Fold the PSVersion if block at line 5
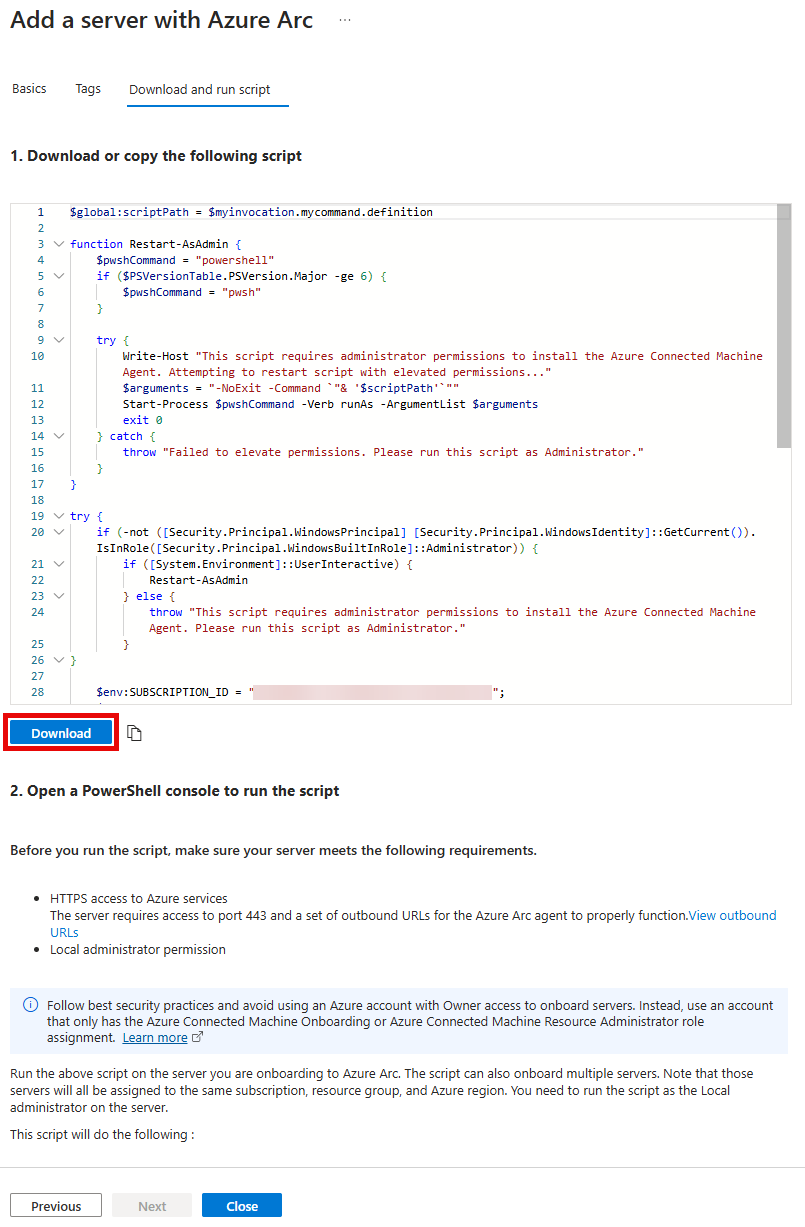Screen dimensions: 805x1227 point(59,276)
